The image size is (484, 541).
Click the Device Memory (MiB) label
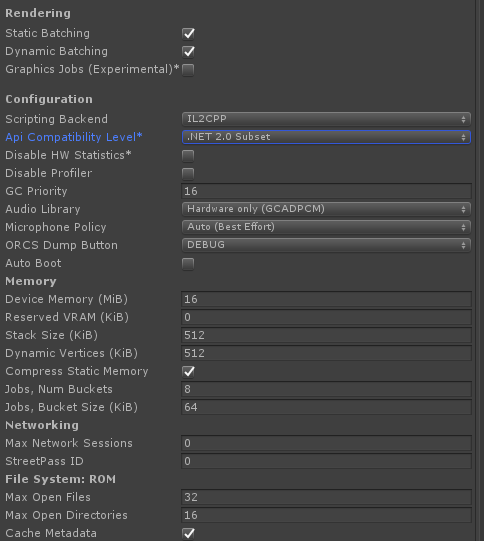tap(67, 299)
